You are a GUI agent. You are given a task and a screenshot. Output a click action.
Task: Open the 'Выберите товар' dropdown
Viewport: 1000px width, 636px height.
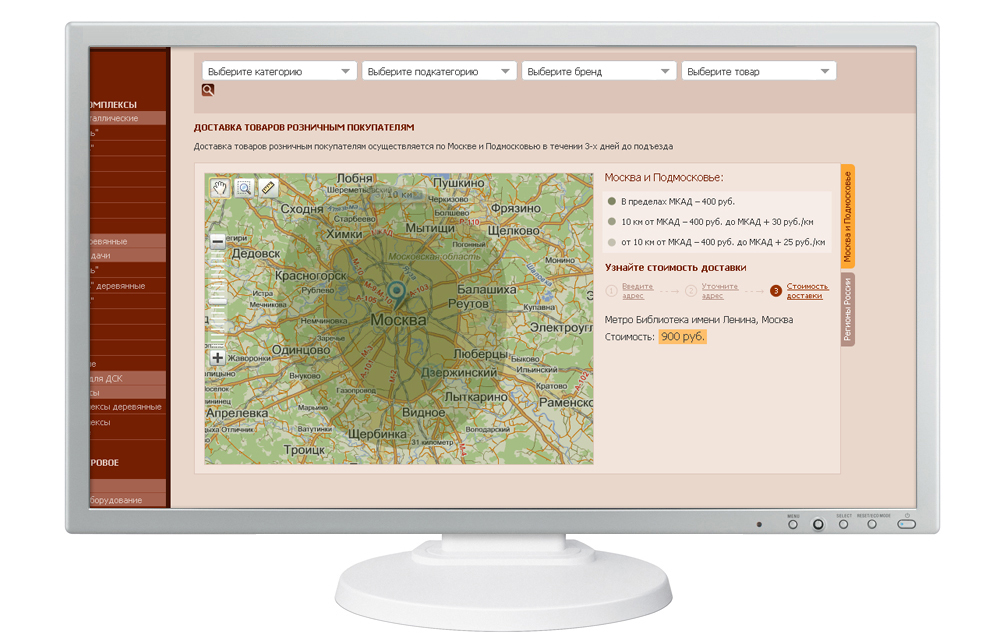[x=759, y=71]
